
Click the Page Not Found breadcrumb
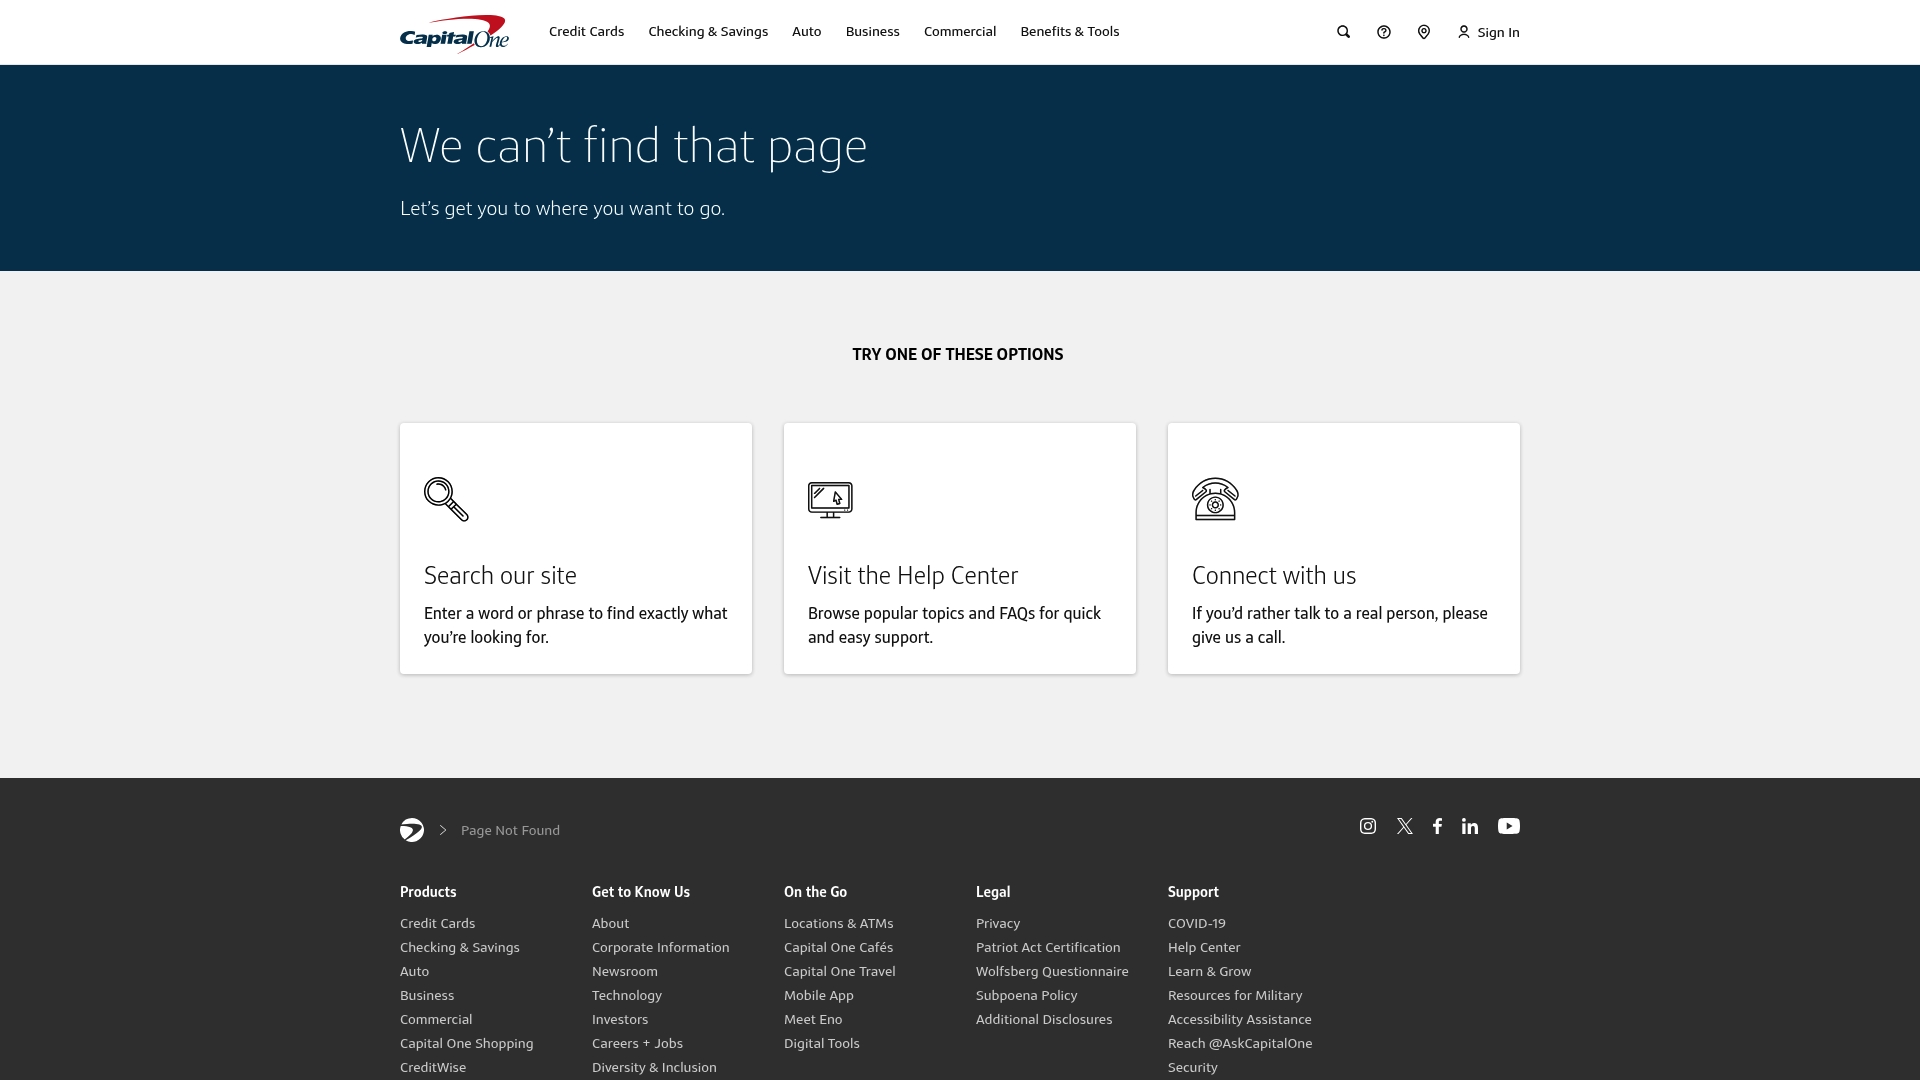[x=510, y=830]
